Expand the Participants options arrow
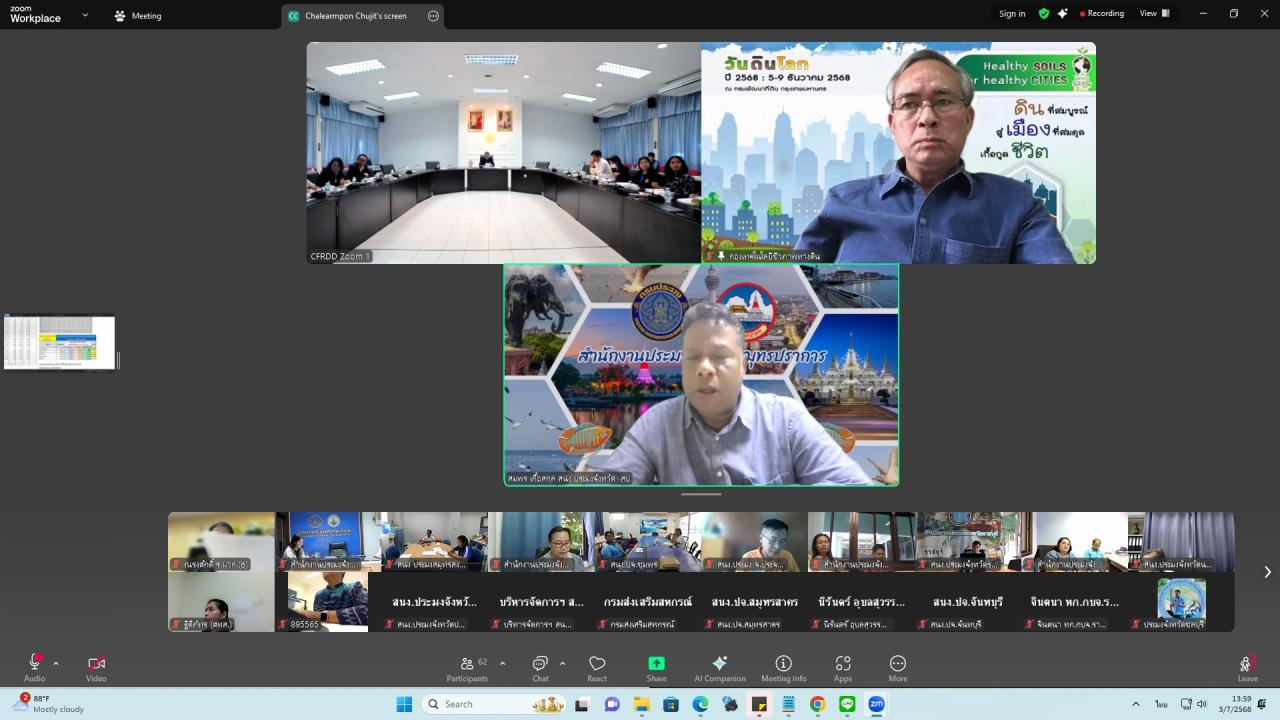Screen dimensions: 1280x720 [x=502, y=663]
